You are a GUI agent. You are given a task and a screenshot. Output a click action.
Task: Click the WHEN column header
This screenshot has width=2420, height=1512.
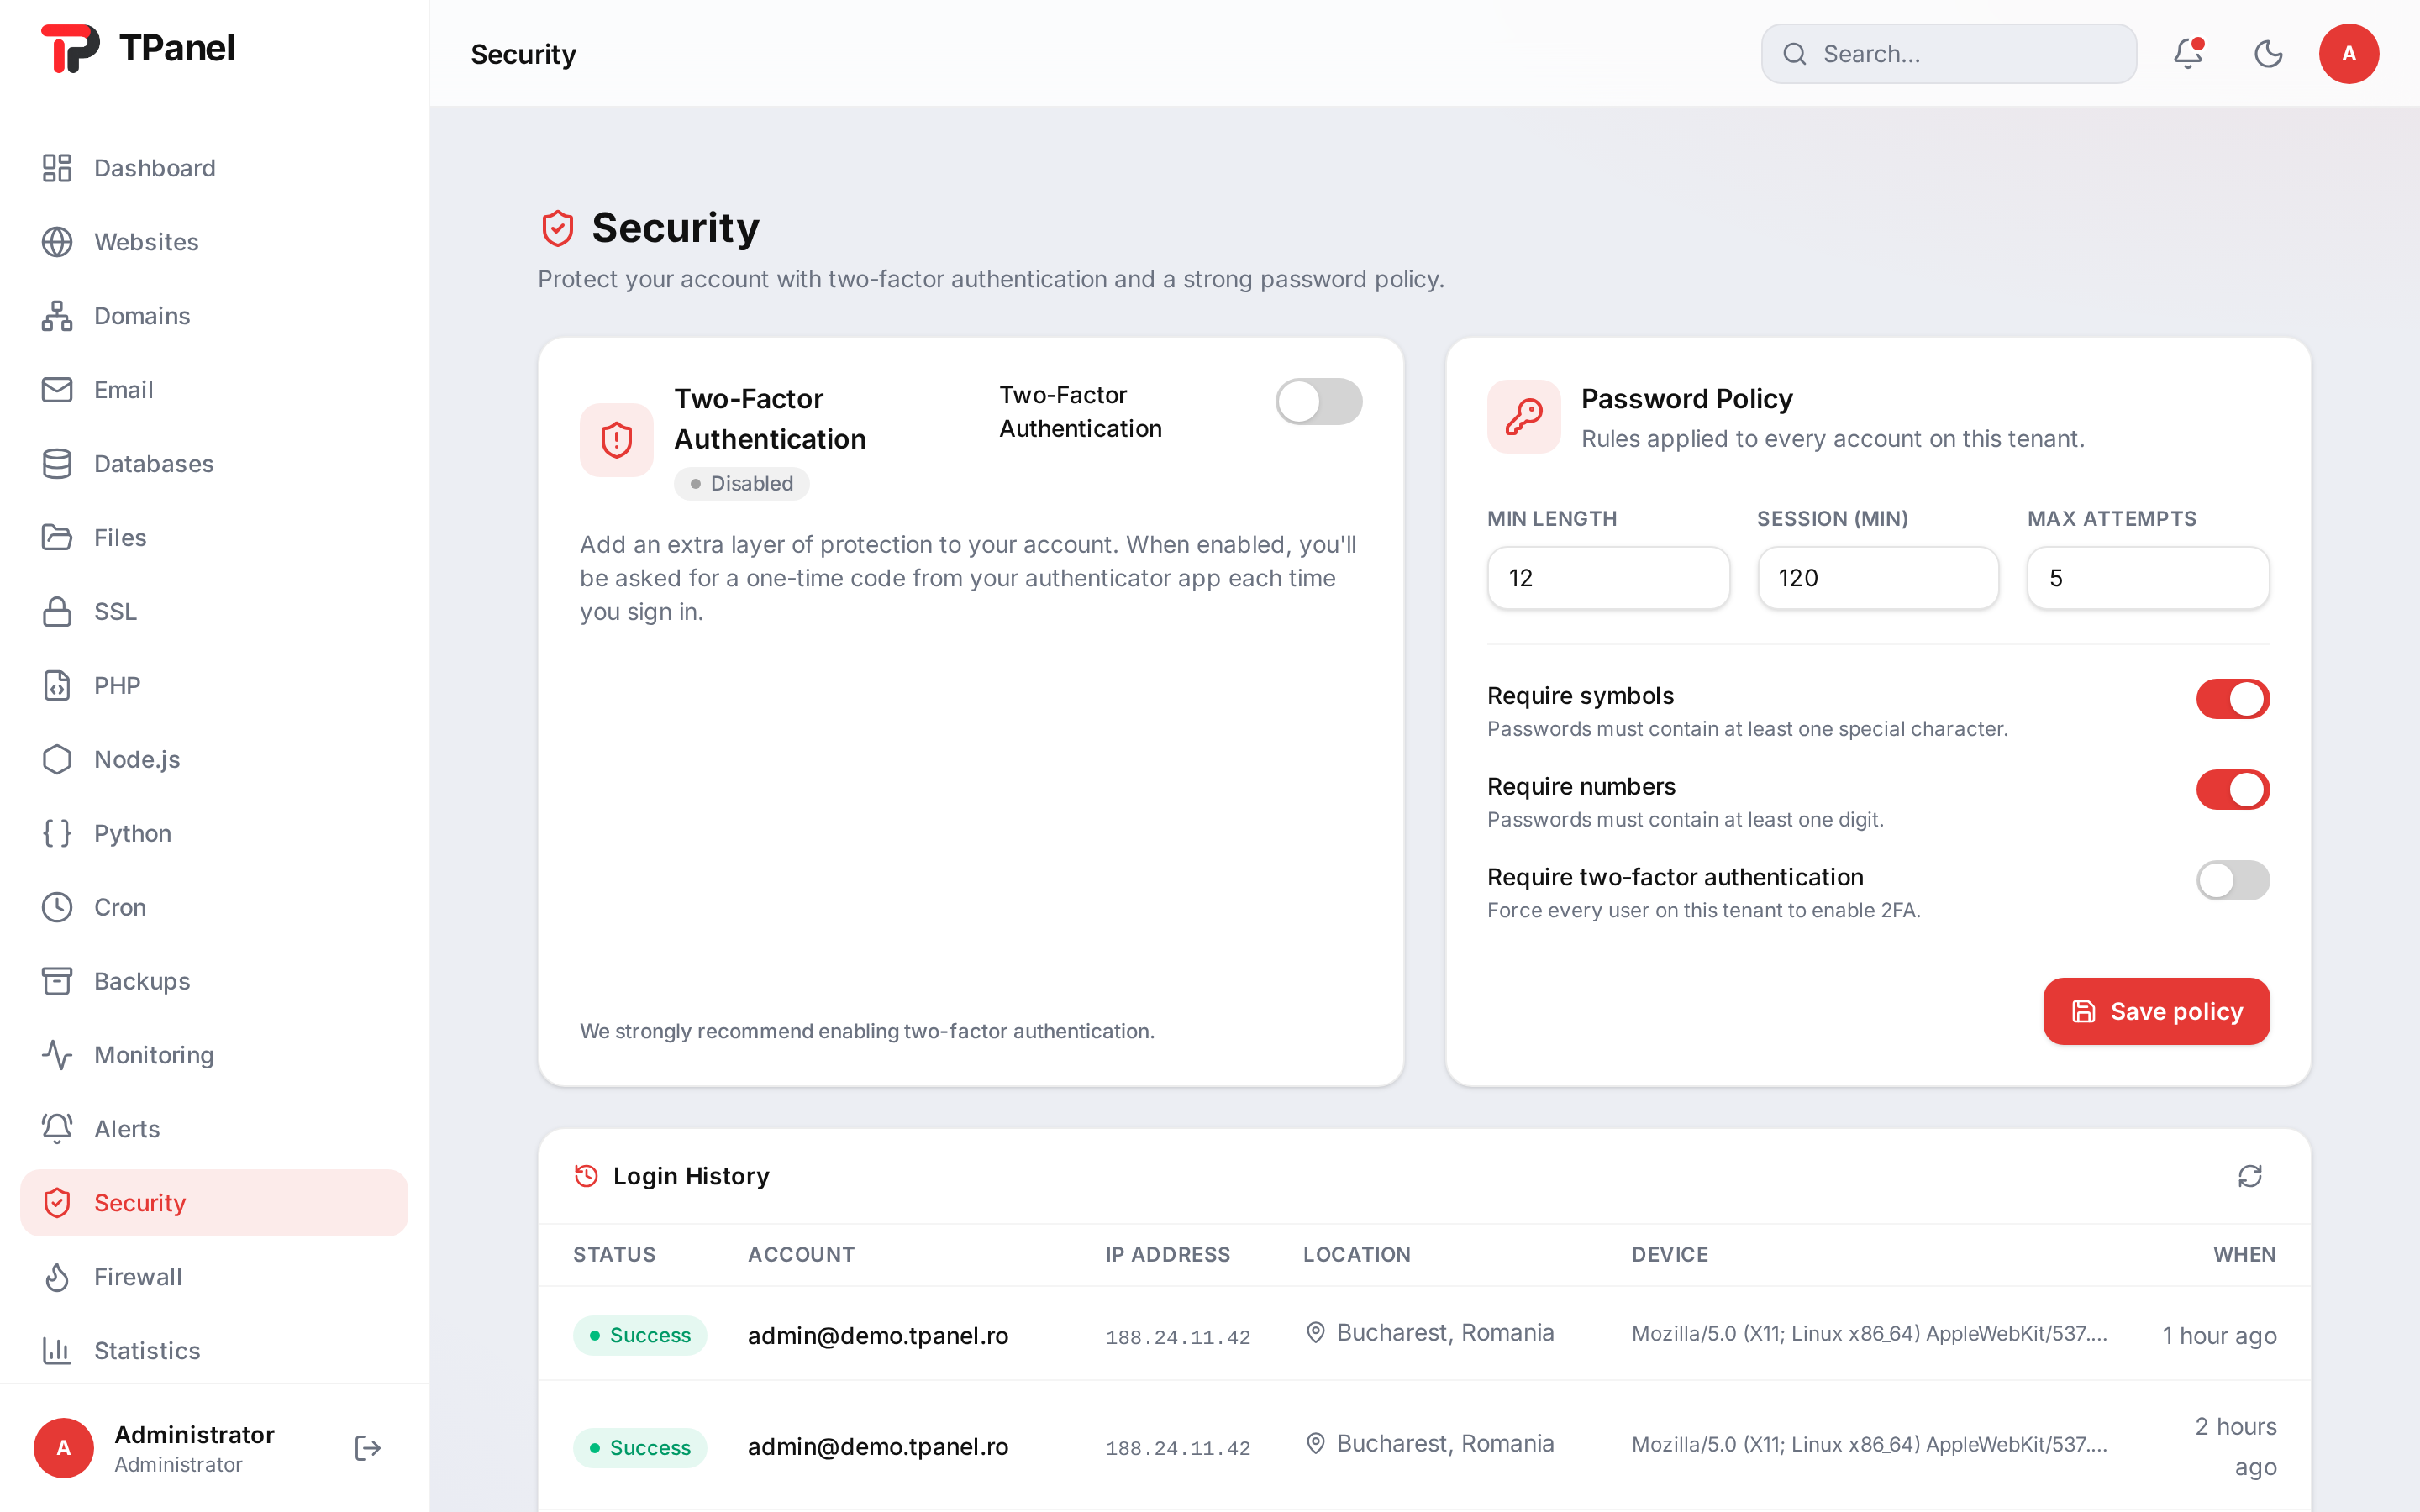(x=2244, y=1254)
